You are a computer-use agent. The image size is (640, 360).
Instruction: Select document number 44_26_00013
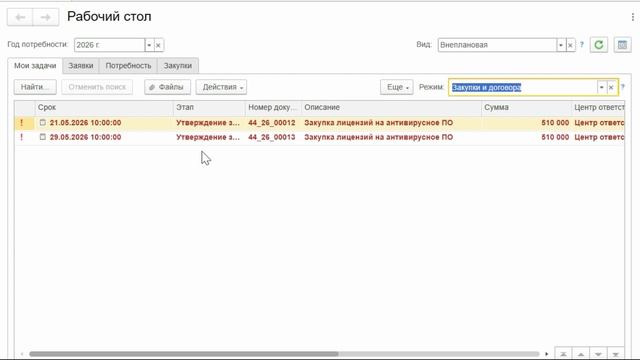coord(271,137)
